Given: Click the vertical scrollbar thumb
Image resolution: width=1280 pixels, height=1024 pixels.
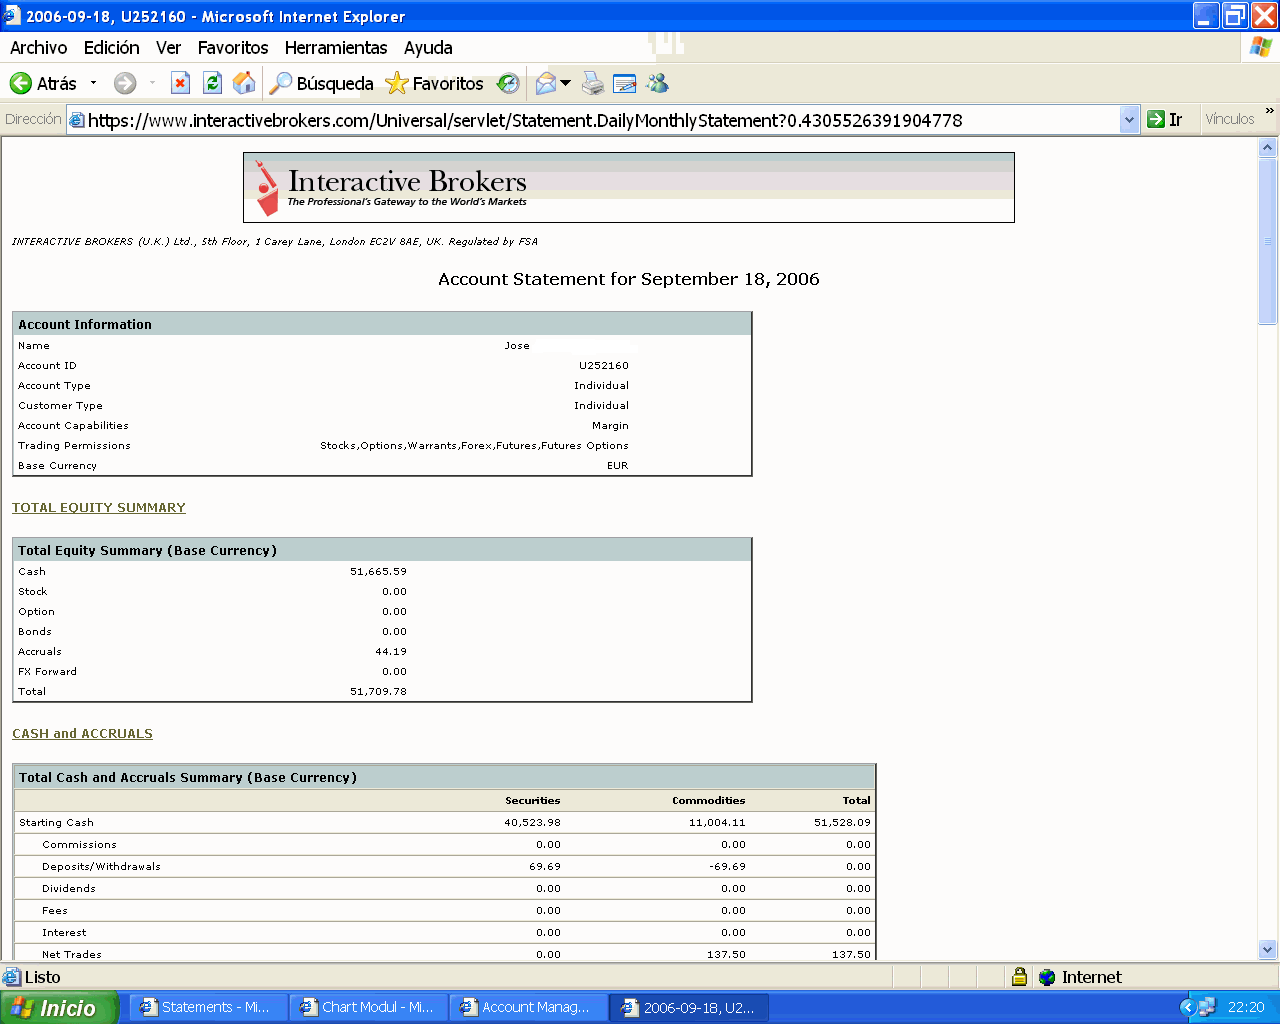Looking at the screenshot, I should 1268,241.
